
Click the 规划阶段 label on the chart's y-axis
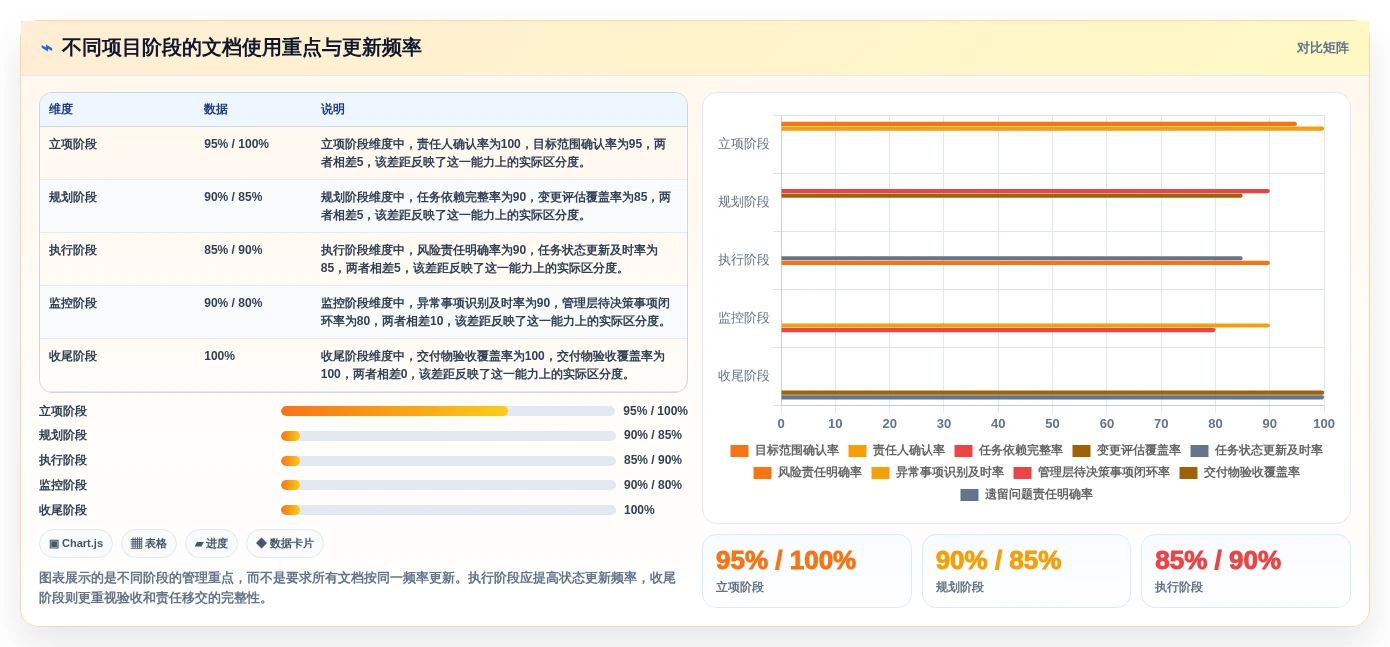click(x=744, y=201)
